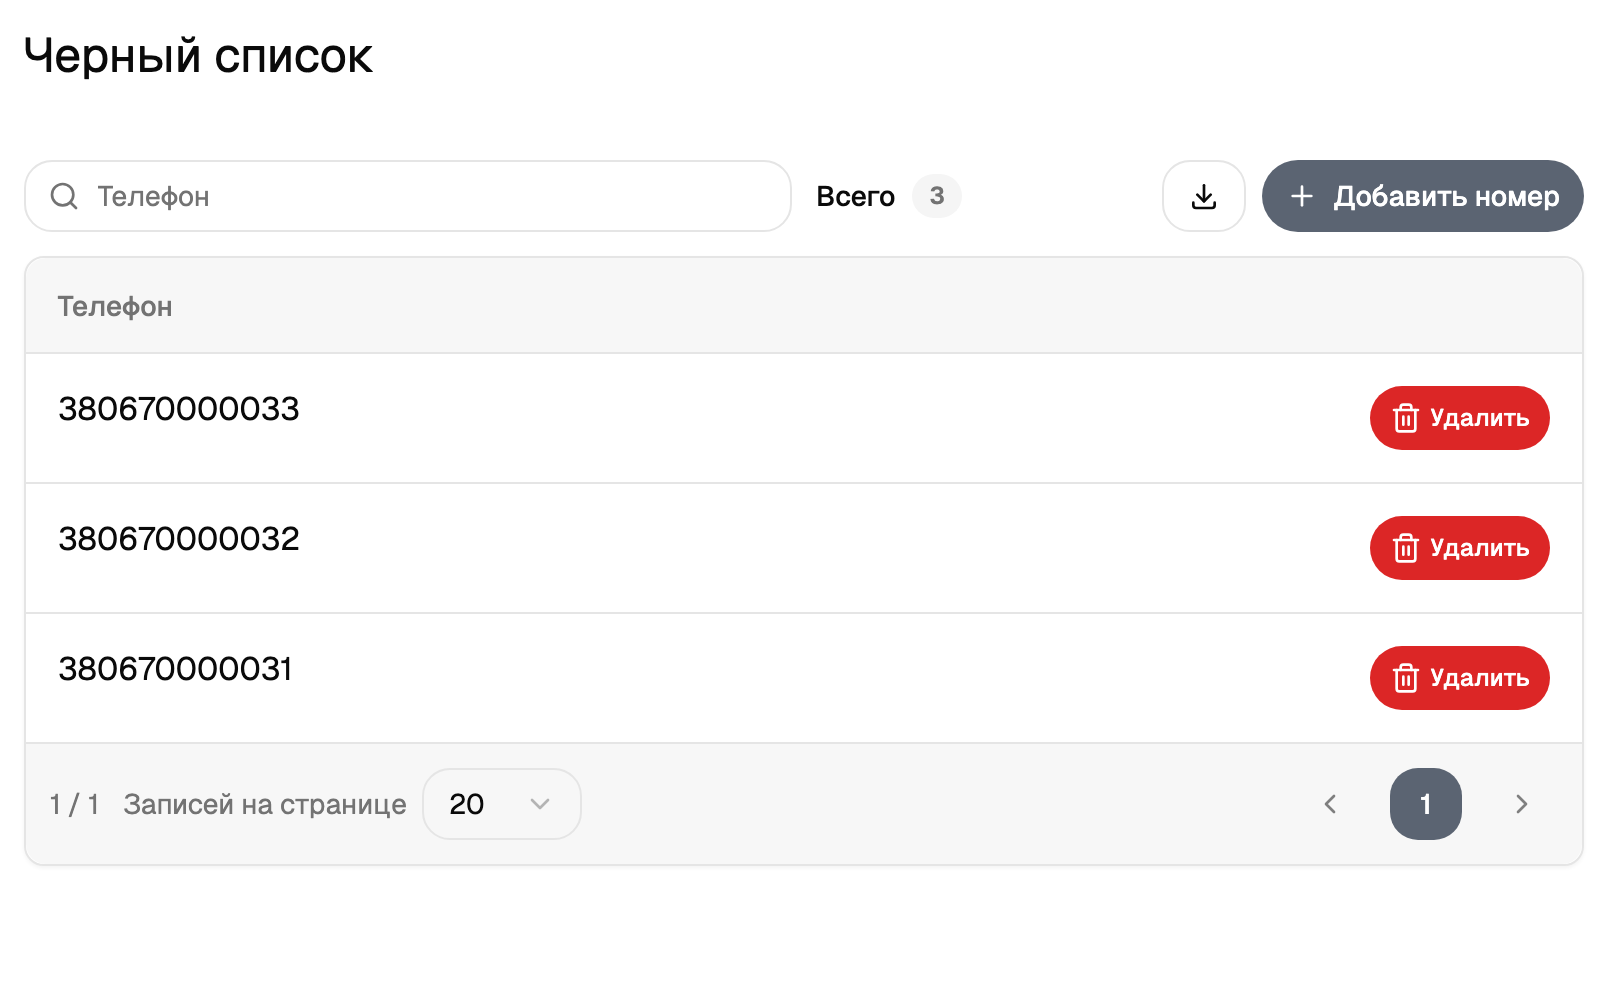This screenshot has width=1608, height=986.
Task: Delete number 380670000033 via Удалить
Action: coord(1460,418)
